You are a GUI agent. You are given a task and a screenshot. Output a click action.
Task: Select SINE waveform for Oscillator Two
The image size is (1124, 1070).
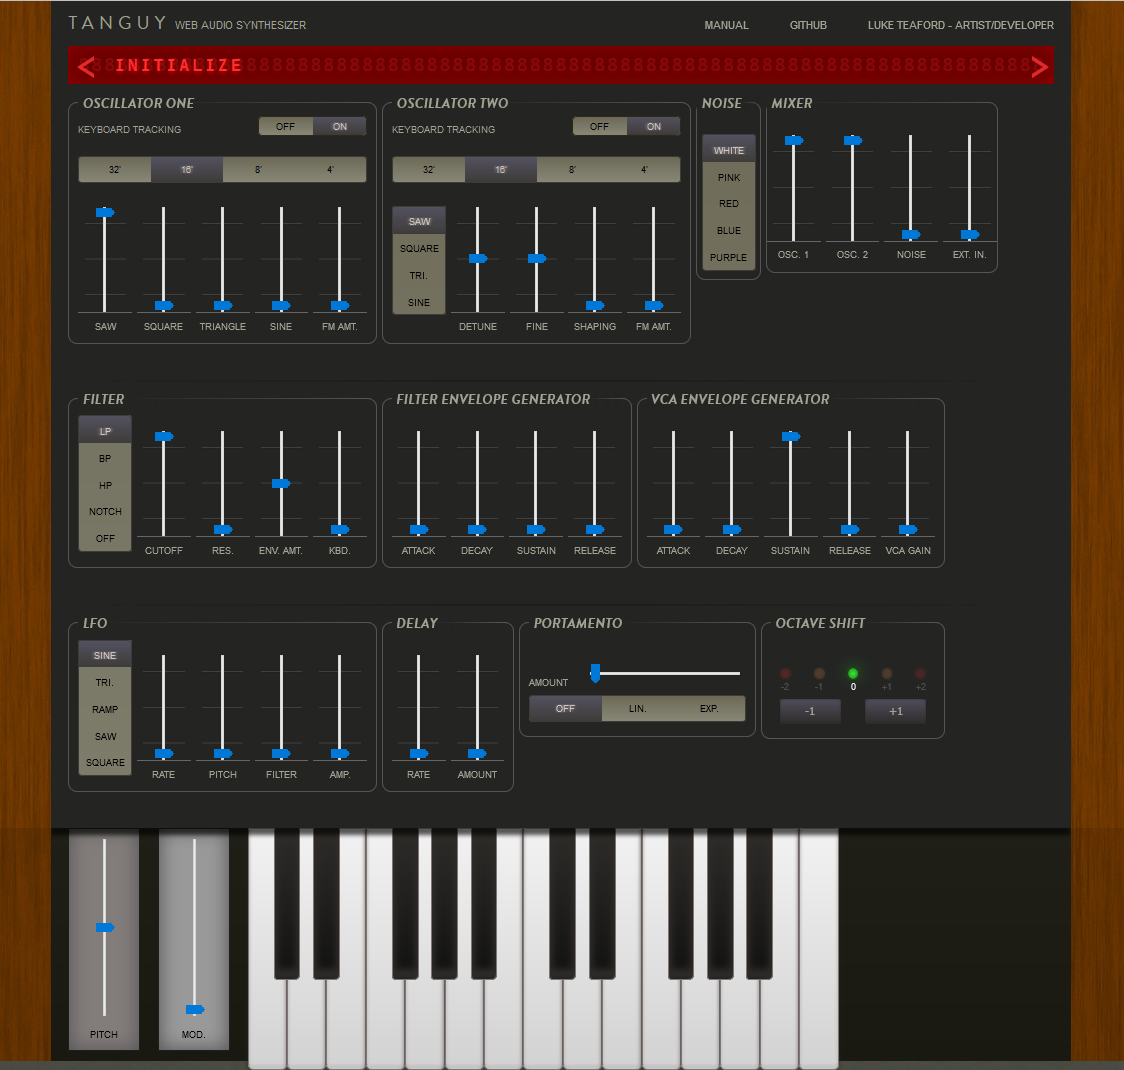click(418, 303)
